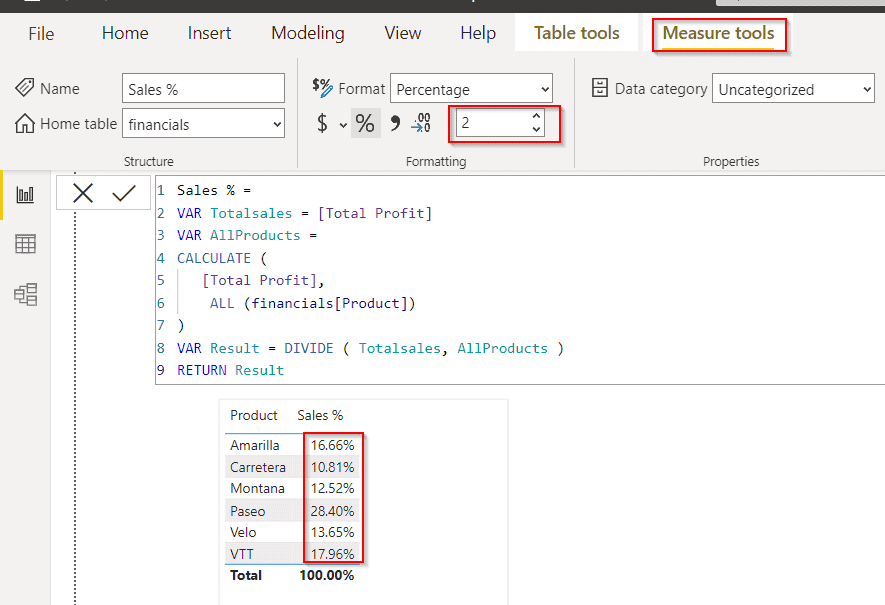Open the Data category dropdown
885x605 pixels.
pyautogui.click(x=794, y=89)
